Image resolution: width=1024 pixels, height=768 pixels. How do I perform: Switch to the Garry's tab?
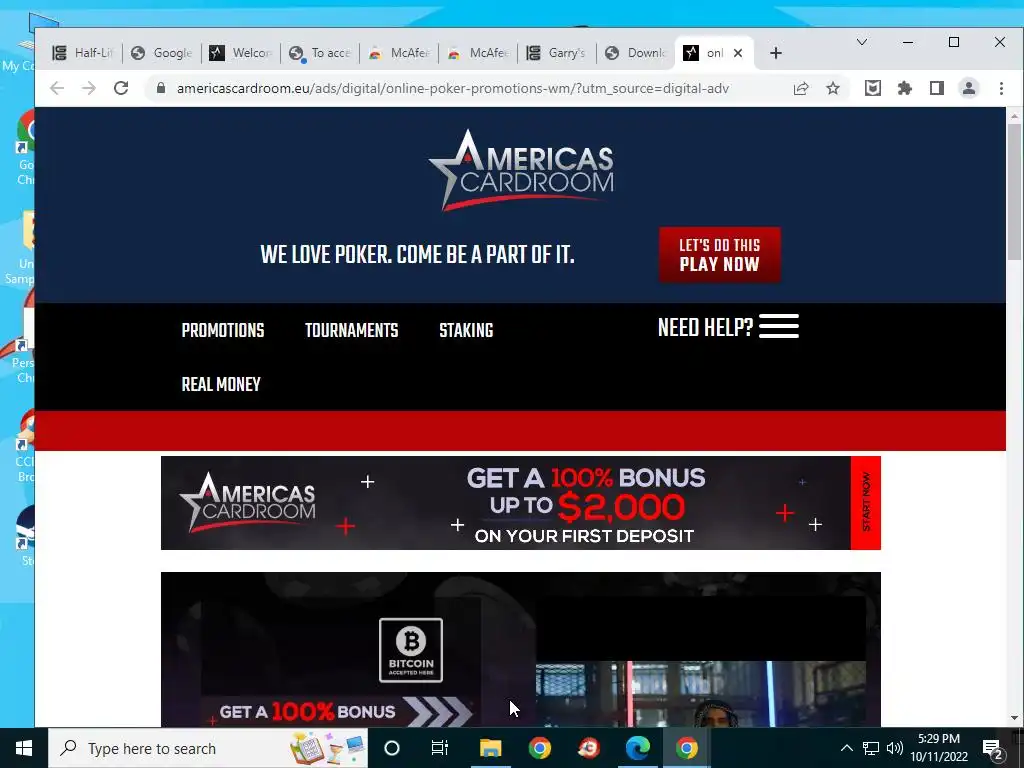tap(557, 53)
